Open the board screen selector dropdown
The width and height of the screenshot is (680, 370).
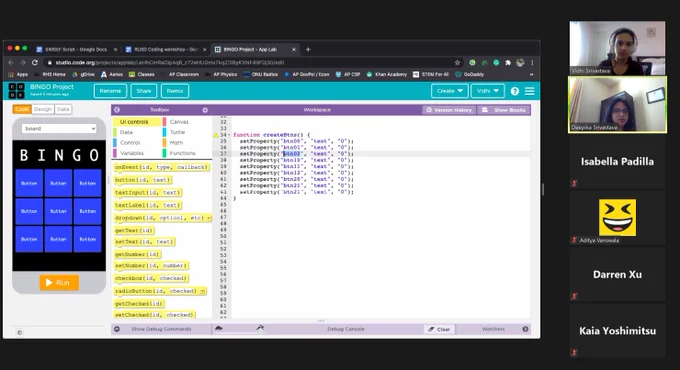coord(59,128)
